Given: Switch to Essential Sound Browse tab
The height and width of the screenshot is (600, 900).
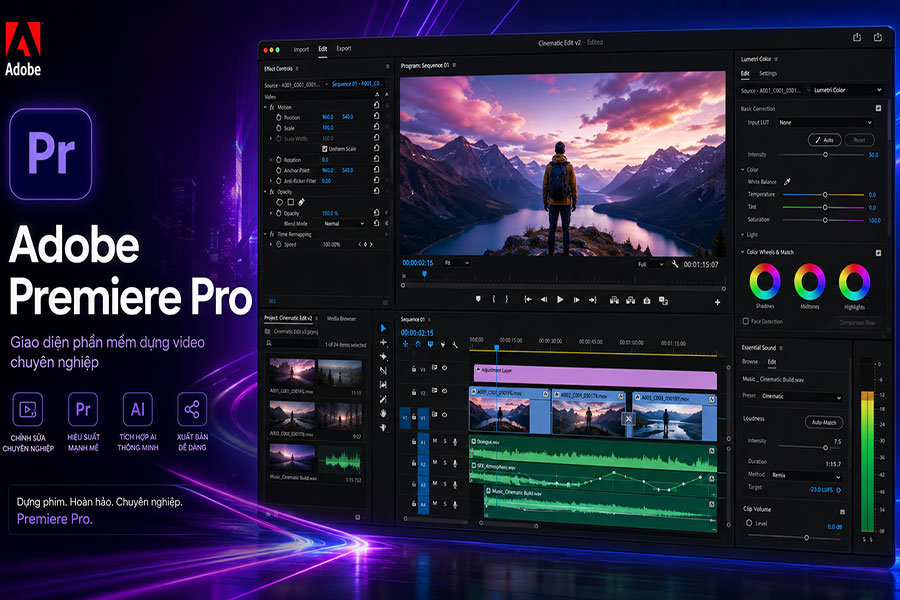Looking at the screenshot, I should point(750,362).
